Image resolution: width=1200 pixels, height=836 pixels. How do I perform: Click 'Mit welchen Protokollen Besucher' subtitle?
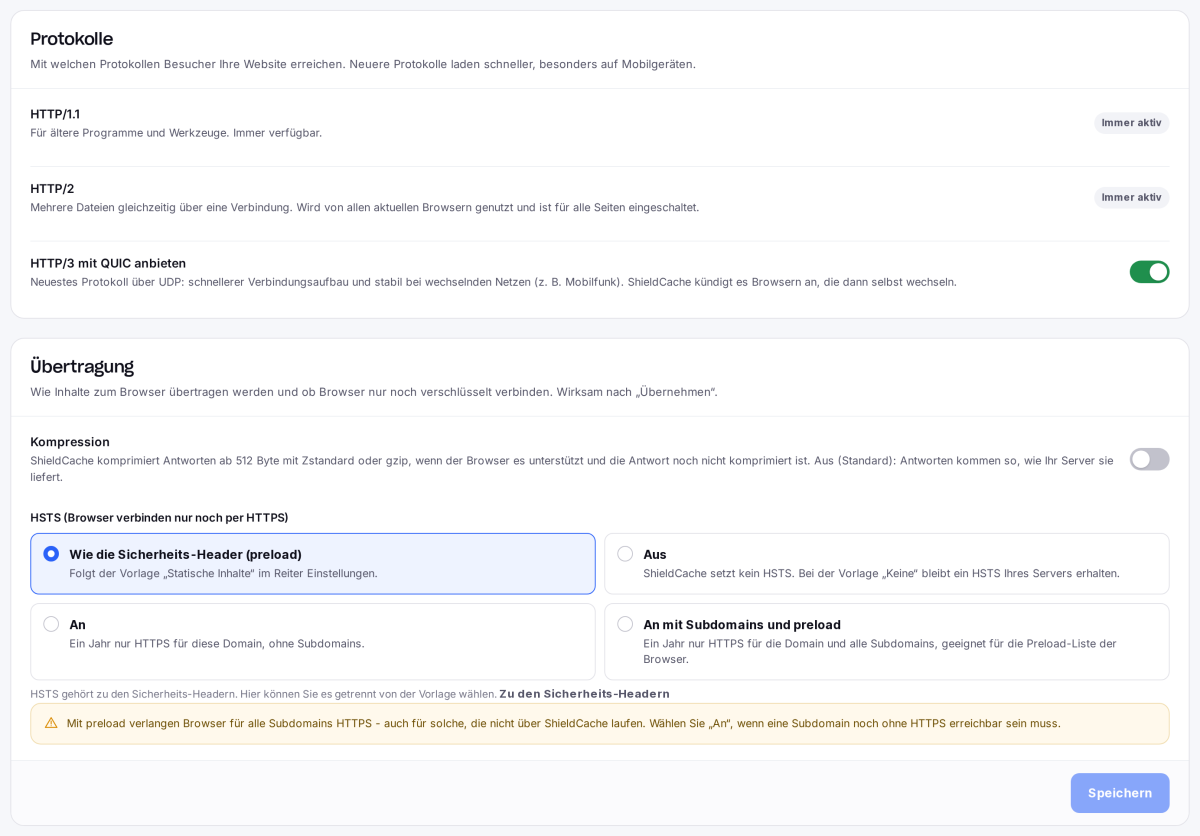tap(363, 64)
